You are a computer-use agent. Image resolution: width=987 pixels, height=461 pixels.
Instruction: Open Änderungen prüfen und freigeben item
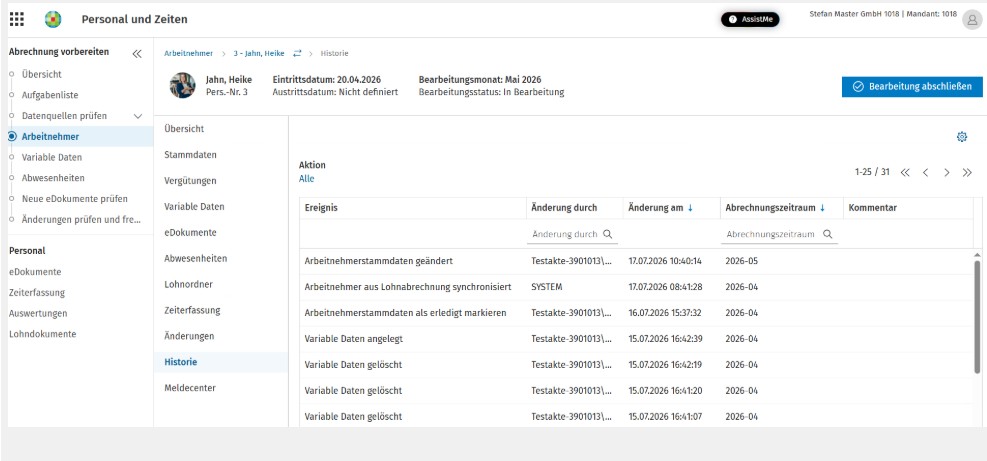point(81,220)
